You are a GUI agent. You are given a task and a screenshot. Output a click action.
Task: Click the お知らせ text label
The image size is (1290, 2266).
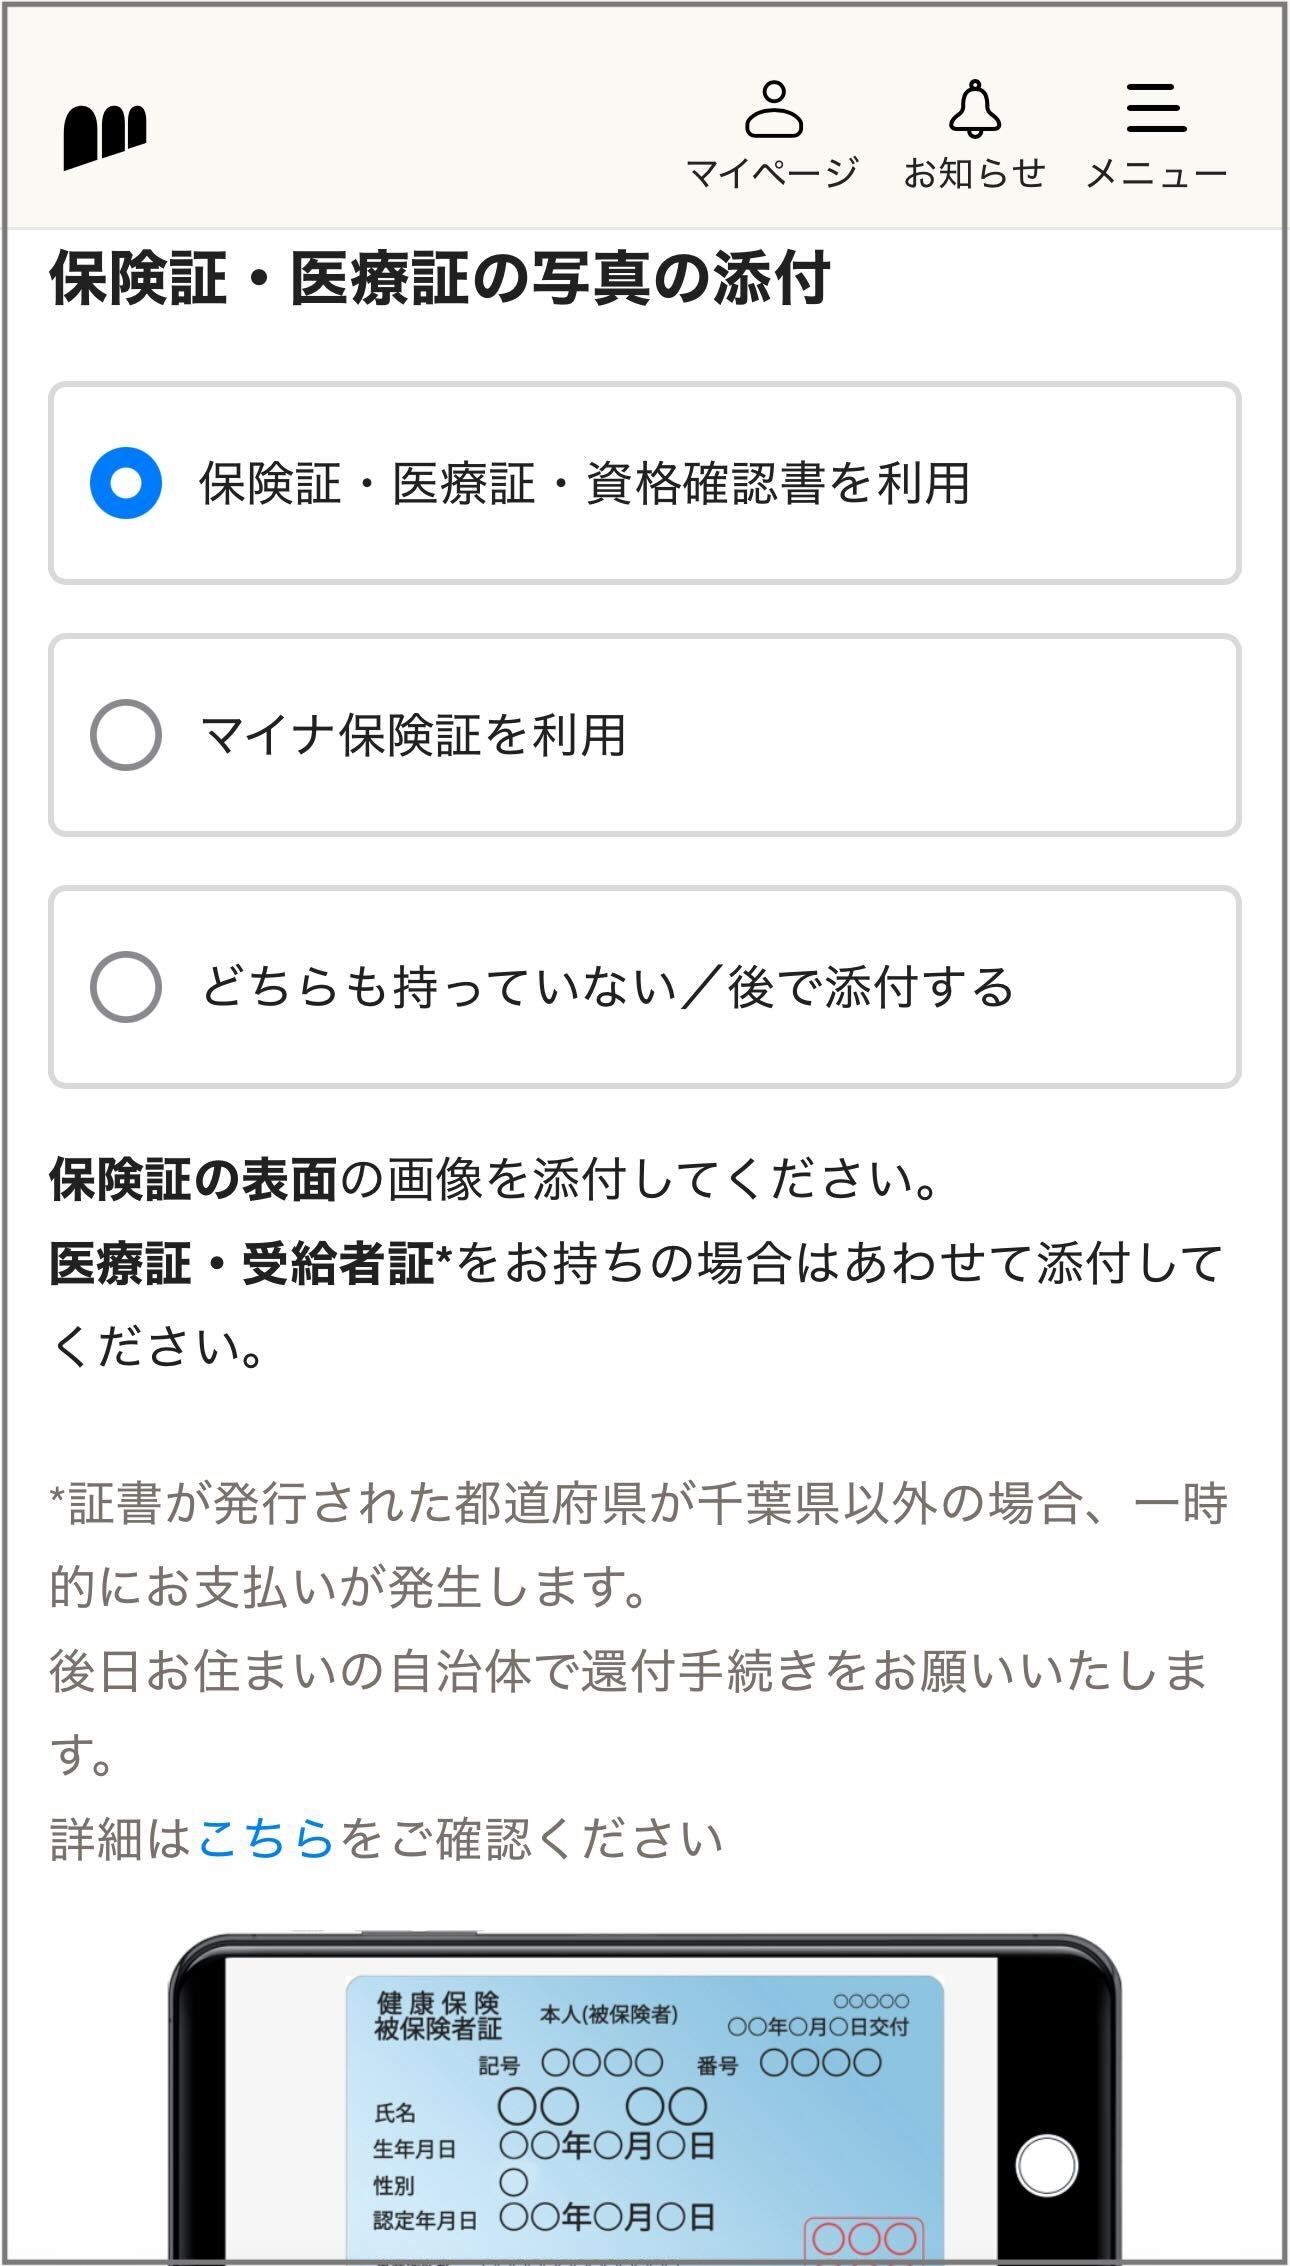pos(974,174)
